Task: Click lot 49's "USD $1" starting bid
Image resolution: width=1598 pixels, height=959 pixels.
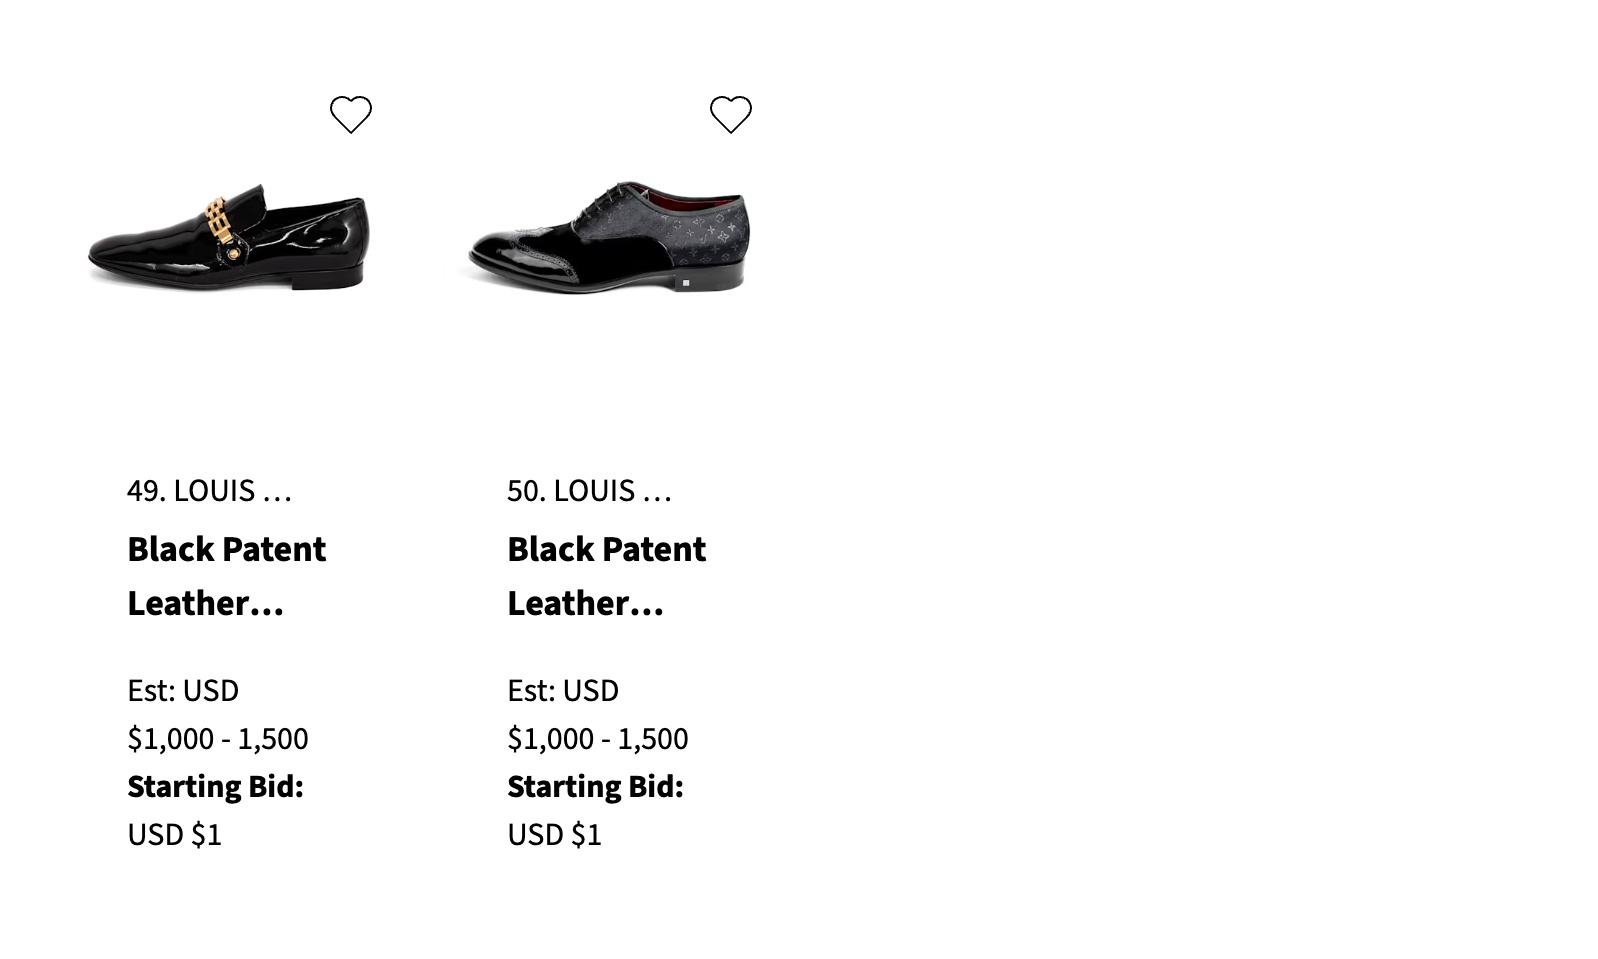Action: [175, 835]
